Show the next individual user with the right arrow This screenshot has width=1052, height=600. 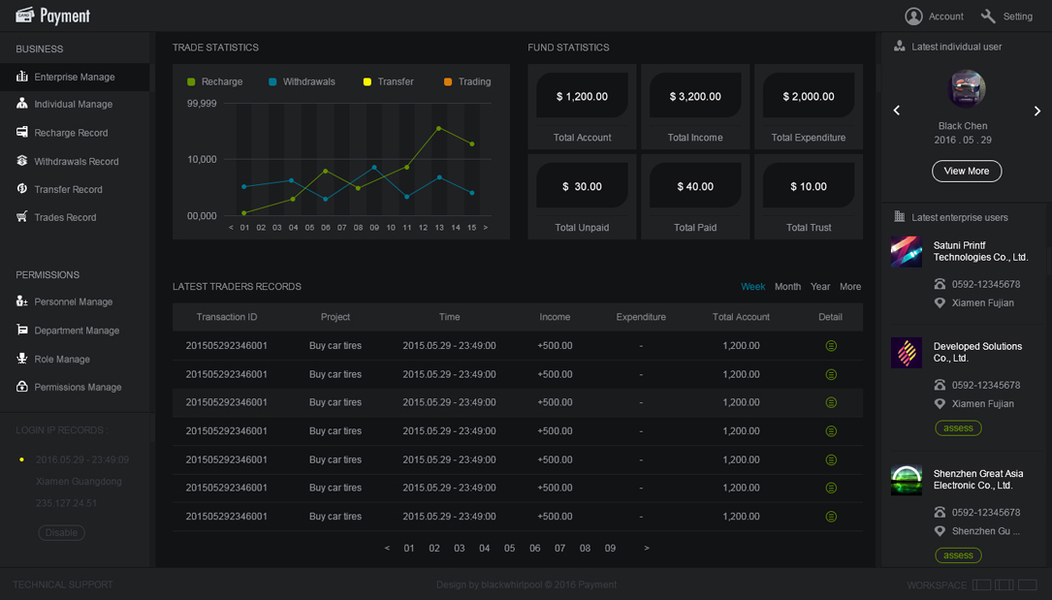tap(1037, 111)
